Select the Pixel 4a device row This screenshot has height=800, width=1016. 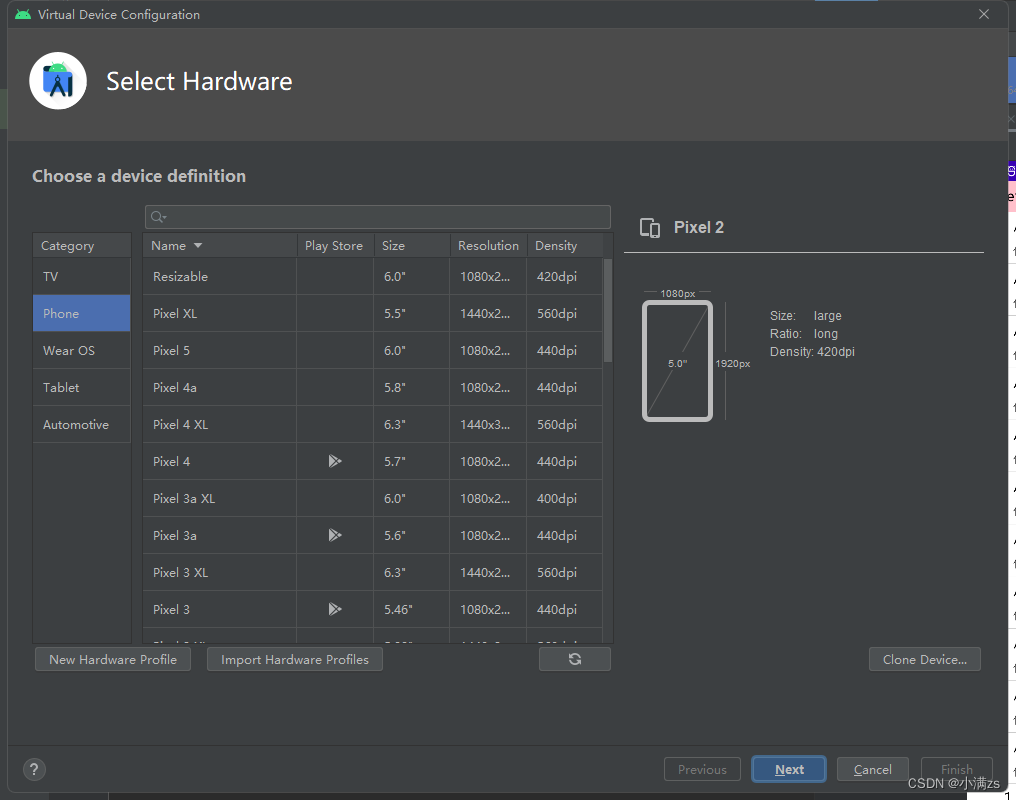(x=220, y=388)
